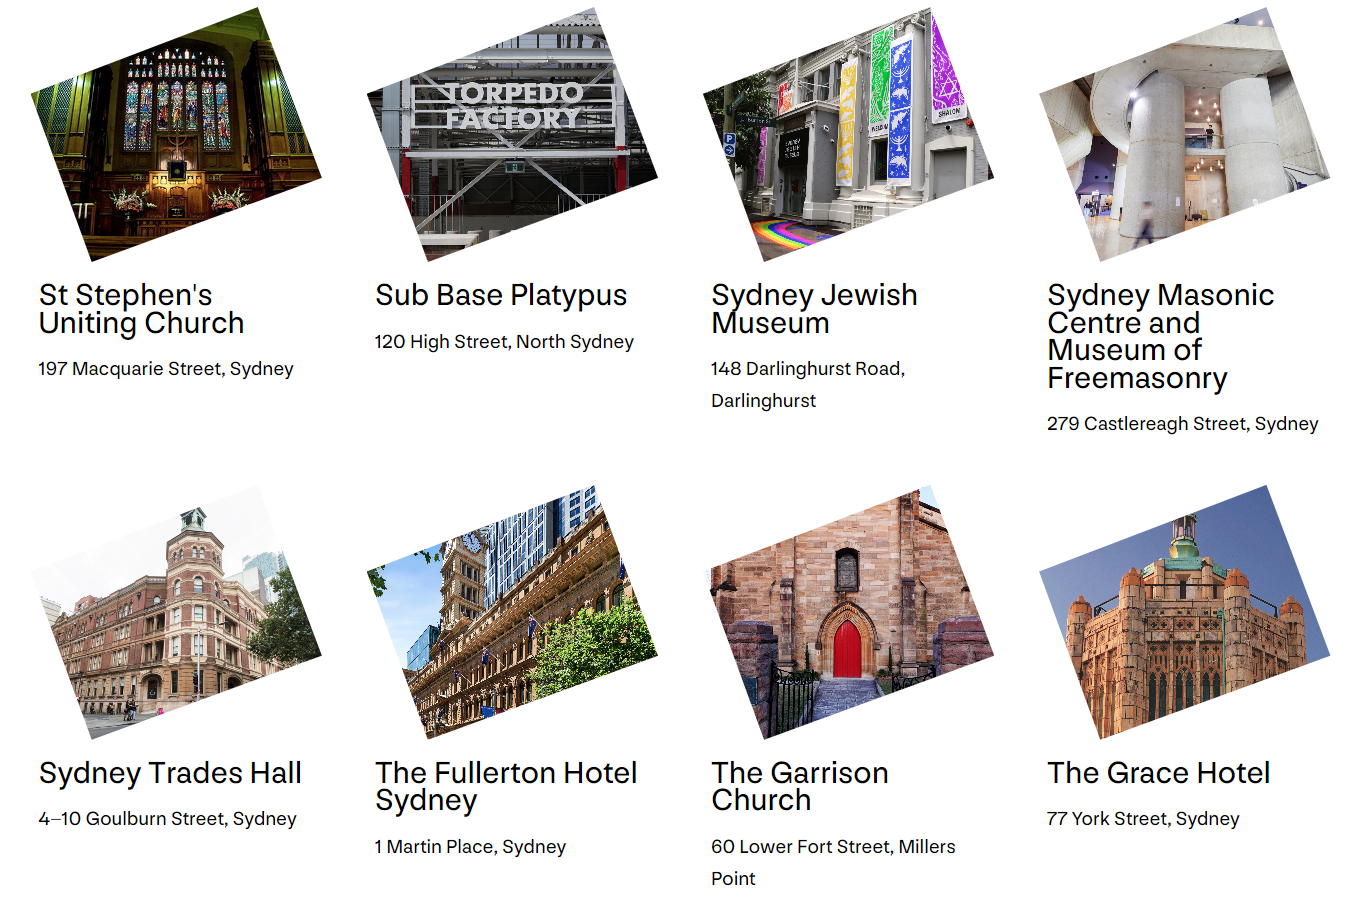Open the Sydney Masonic Centre interior photo
This screenshot has width=1361, height=899.
tap(1184, 135)
